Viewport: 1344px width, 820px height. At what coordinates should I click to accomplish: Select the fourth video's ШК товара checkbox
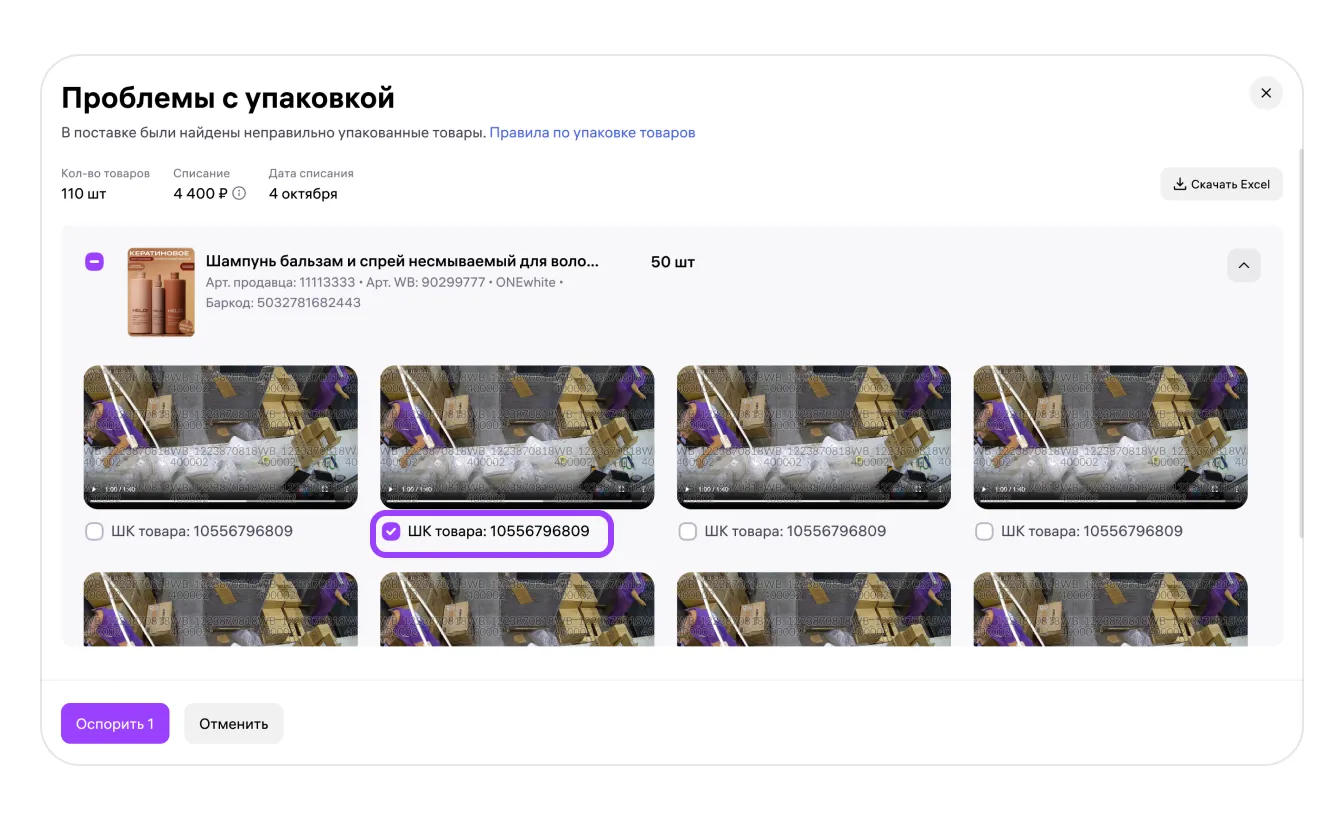click(x=984, y=532)
